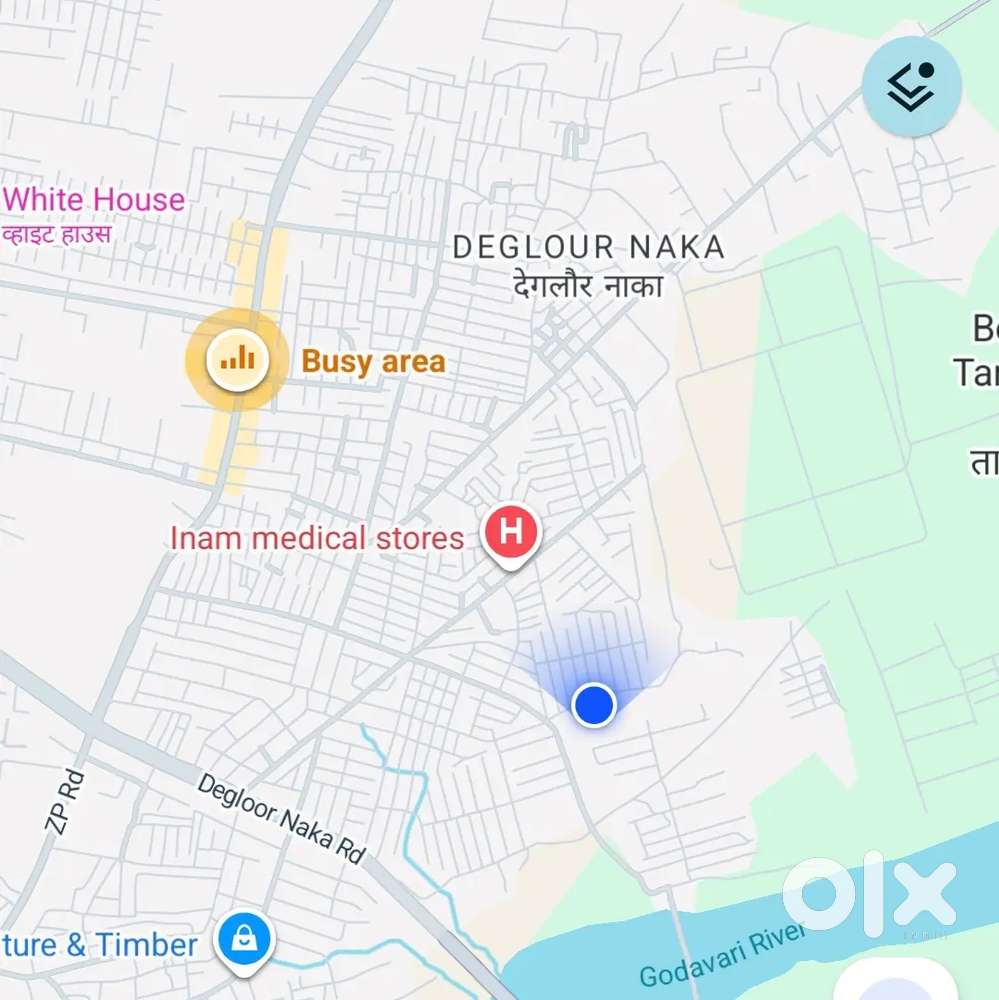
Task: Tap the Hindi व्हाइट हाउस label
Action: click(57, 233)
